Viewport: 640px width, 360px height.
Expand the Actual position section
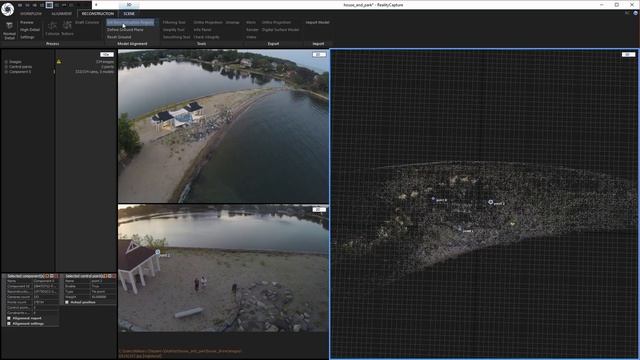pos(67,302)
